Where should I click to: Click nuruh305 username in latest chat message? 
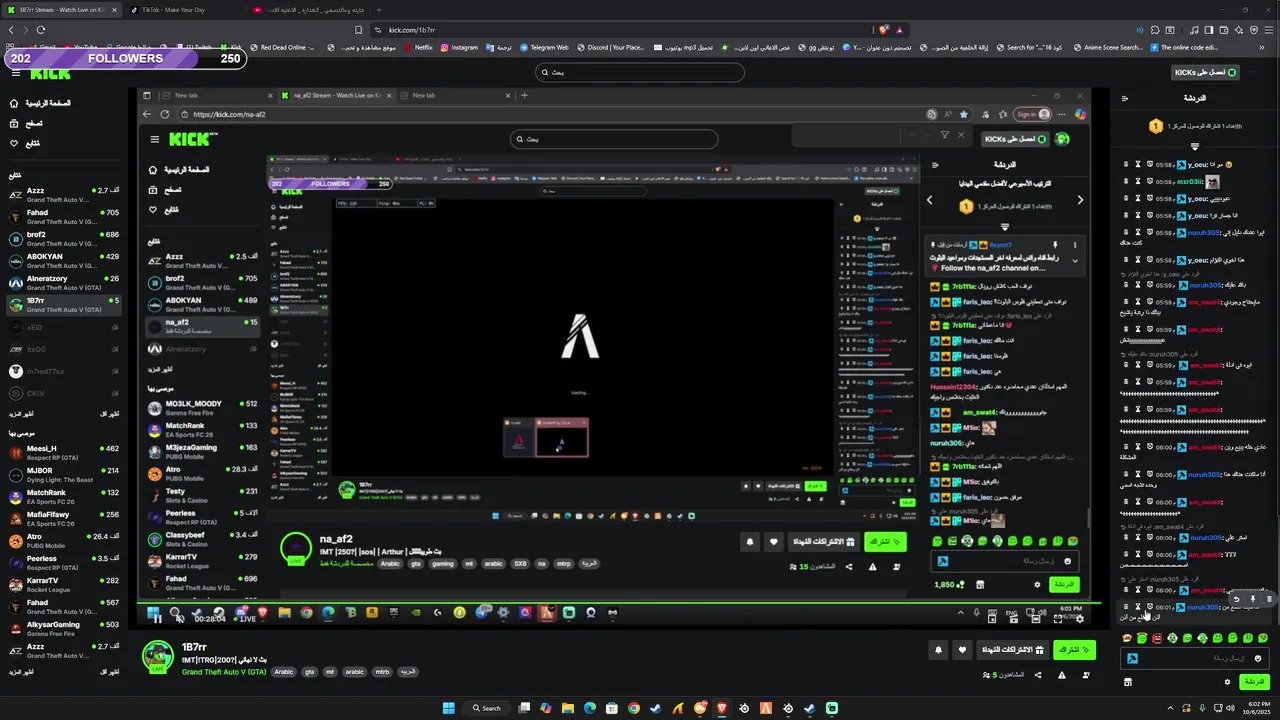(1205, 607)
